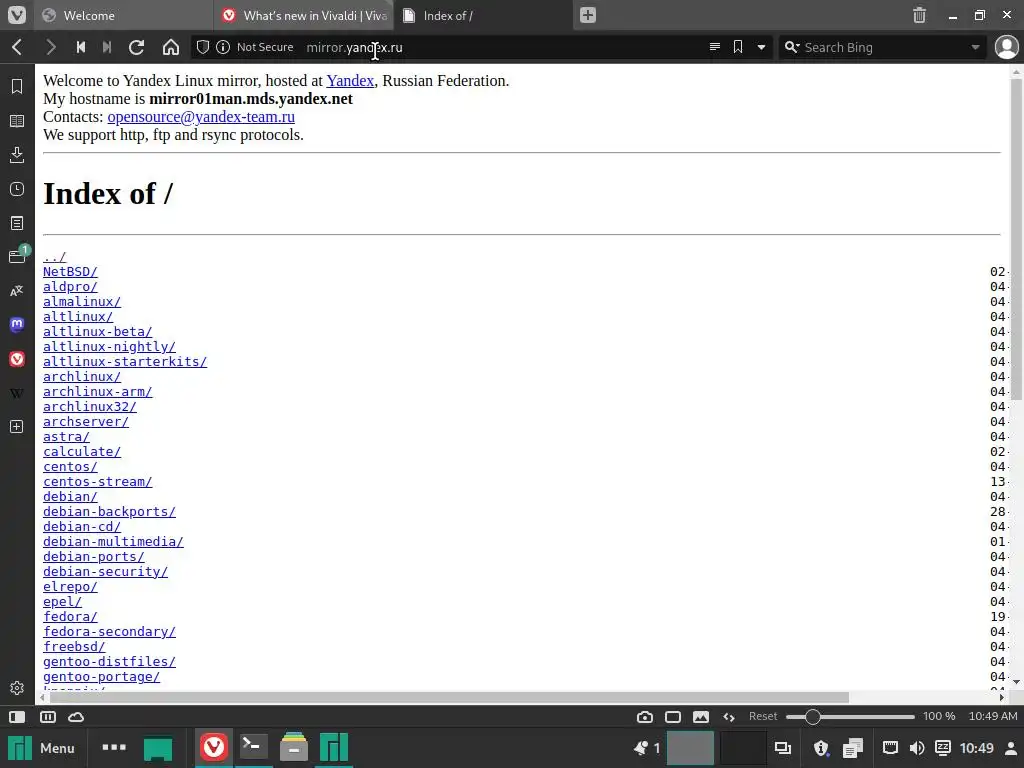Select the Index of / tab
Viewport: 1024px width, 768px height.
point(483,15)
